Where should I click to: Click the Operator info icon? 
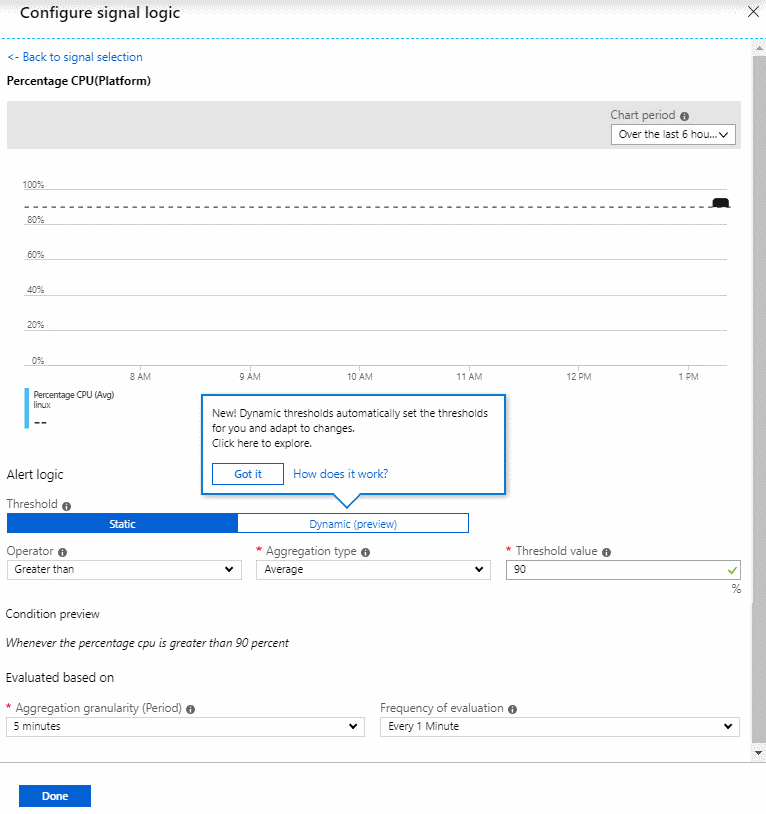(x=63, y=552)
